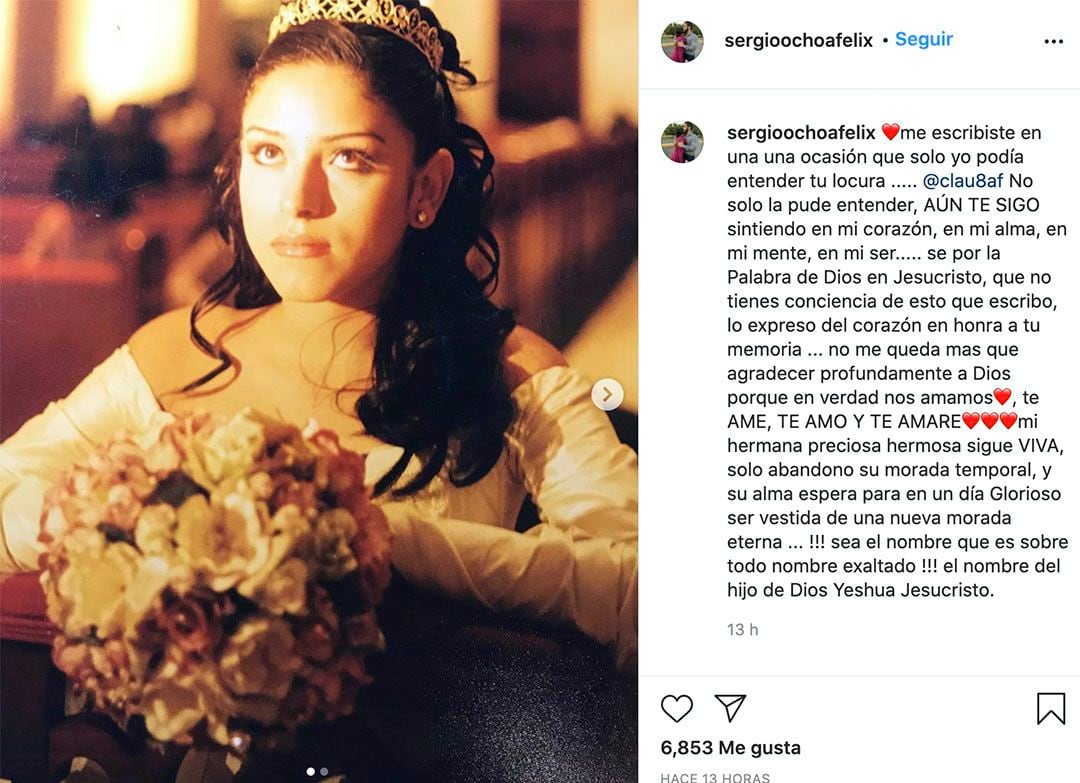Share the post via paper plane icon
1080x783 pixels.
tap(730, 708)
